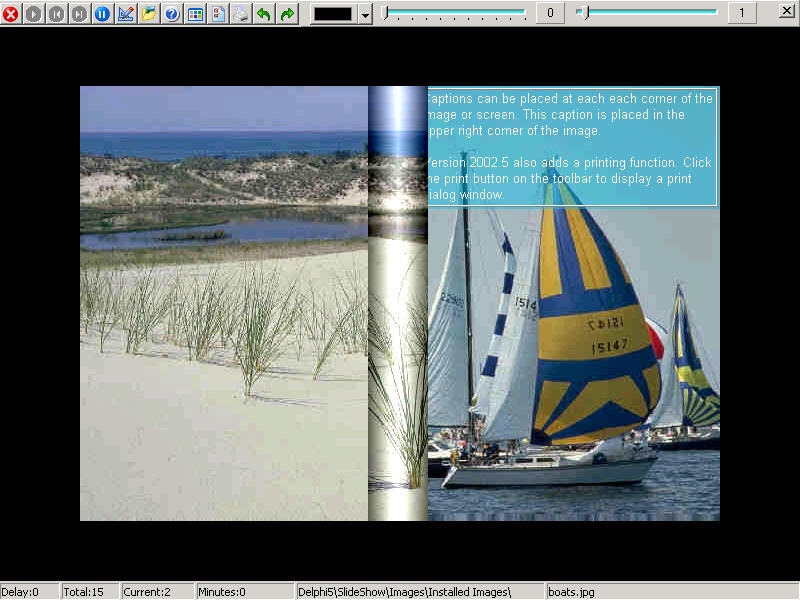
Task: Click the red X stop button
Action: pyautogui.click(x=11, y=13)
